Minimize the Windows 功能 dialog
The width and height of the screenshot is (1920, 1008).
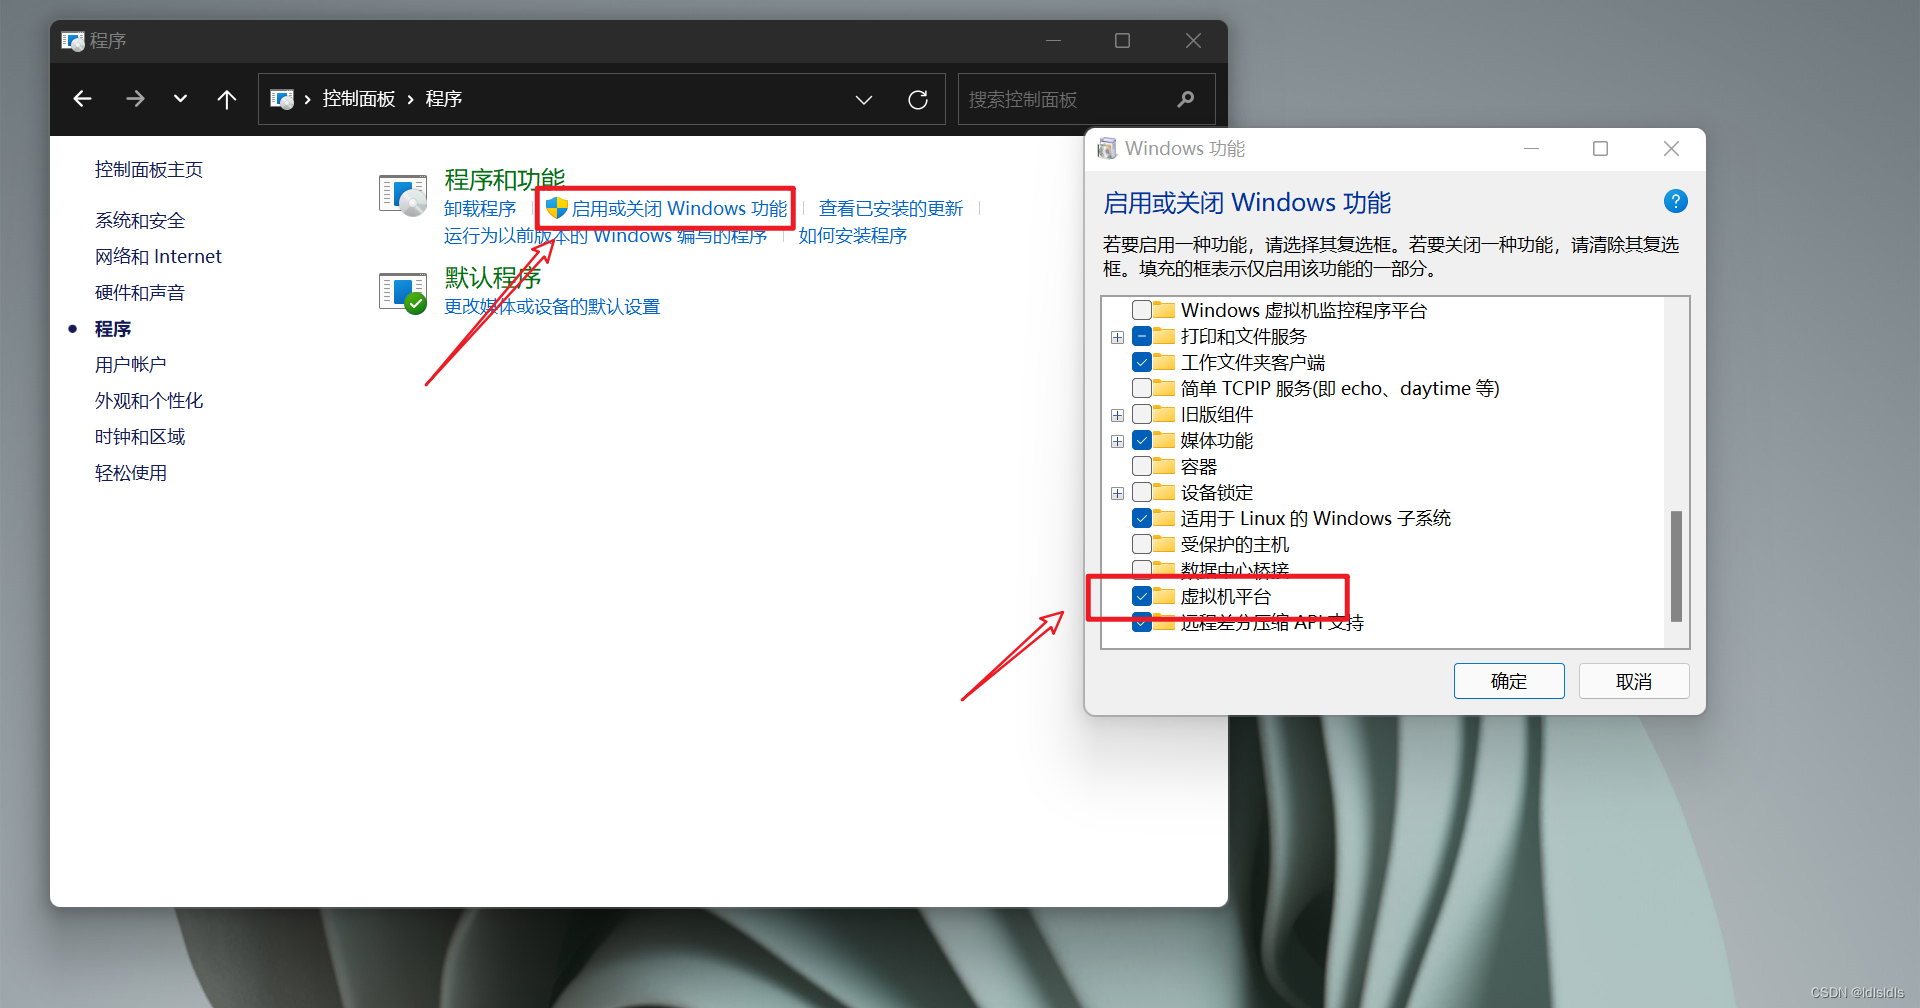[x=1531, y=149]
